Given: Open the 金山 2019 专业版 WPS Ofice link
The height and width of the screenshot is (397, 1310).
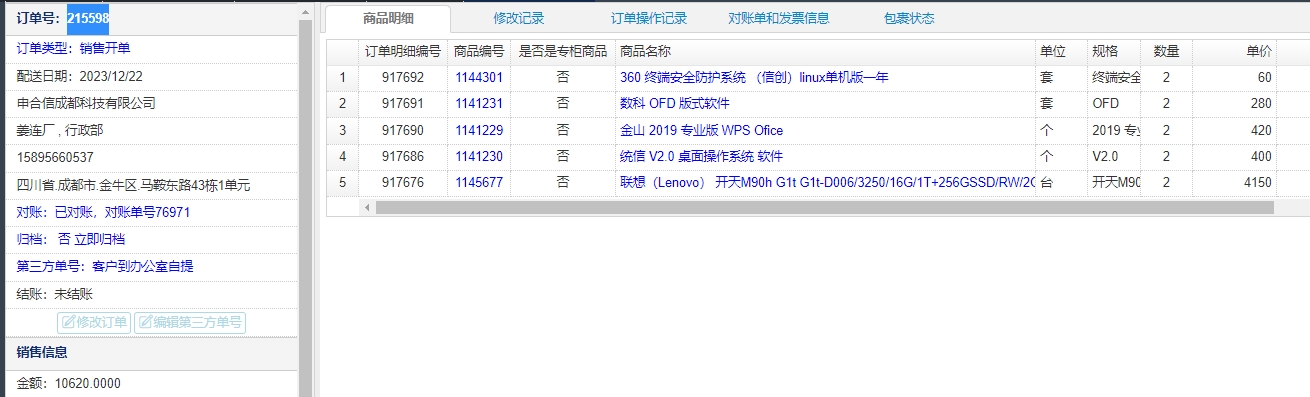Looking at the screenshot, I should 701,130.
